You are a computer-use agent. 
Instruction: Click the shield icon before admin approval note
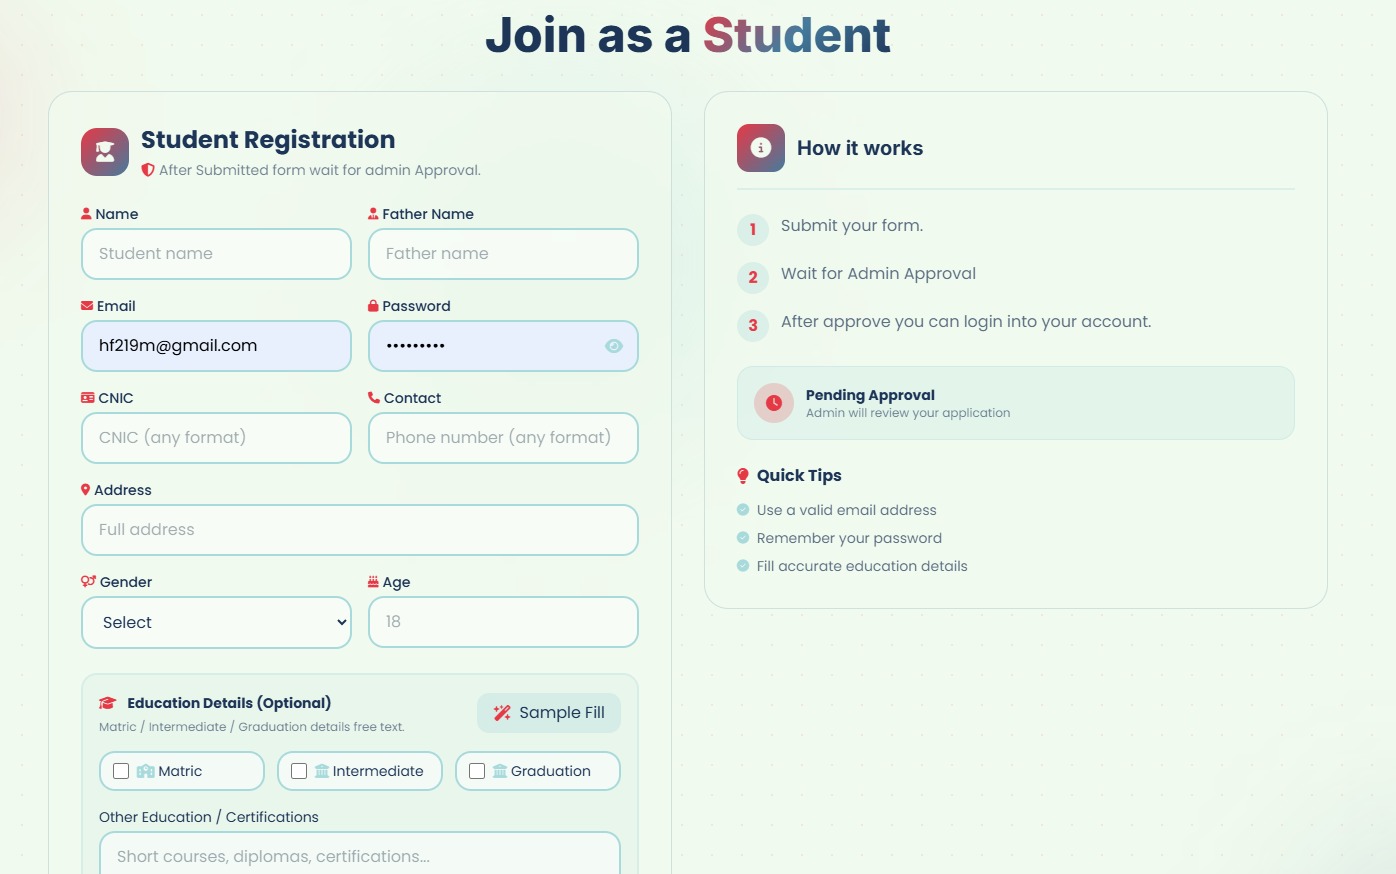coord(147,170)
